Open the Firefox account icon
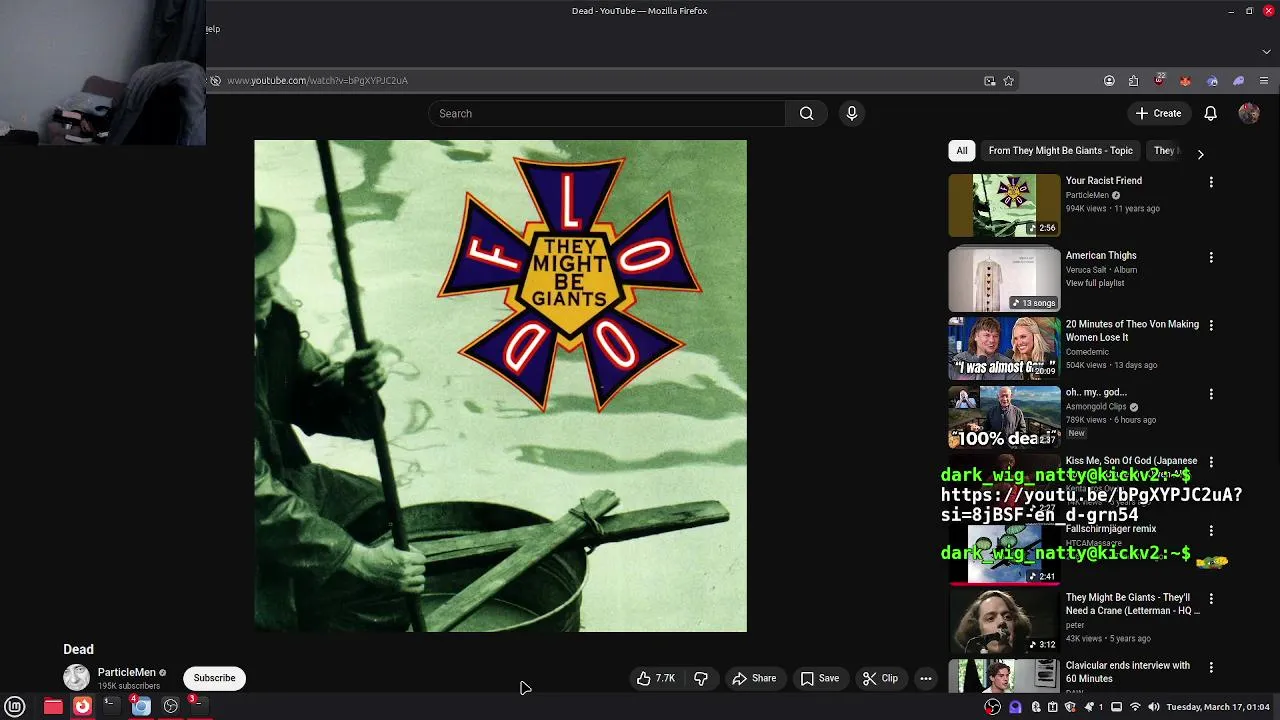This screenshot has width=1280, height=720. click(x=1109, y=81)
